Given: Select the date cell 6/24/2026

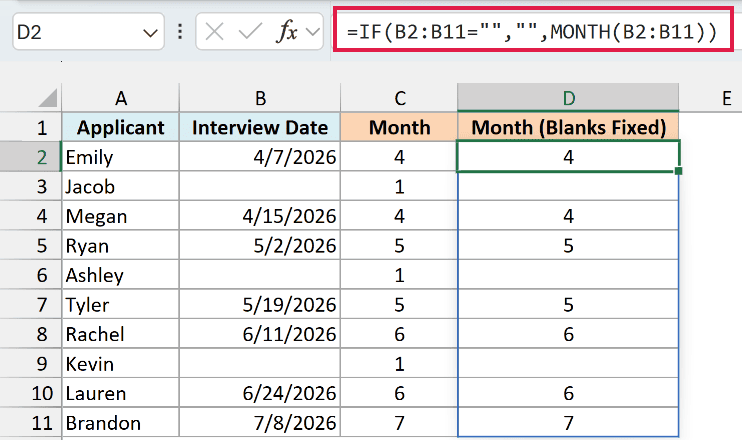Looking at the screenshot, I should pyautogui.click(x=260, y=393).
